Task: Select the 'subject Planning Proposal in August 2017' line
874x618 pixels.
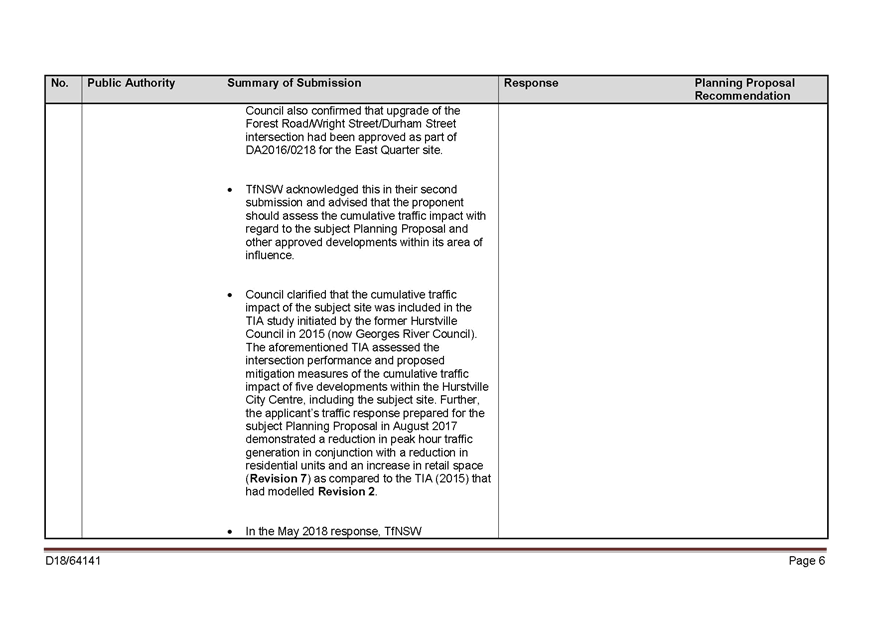Action: [351, 426]
